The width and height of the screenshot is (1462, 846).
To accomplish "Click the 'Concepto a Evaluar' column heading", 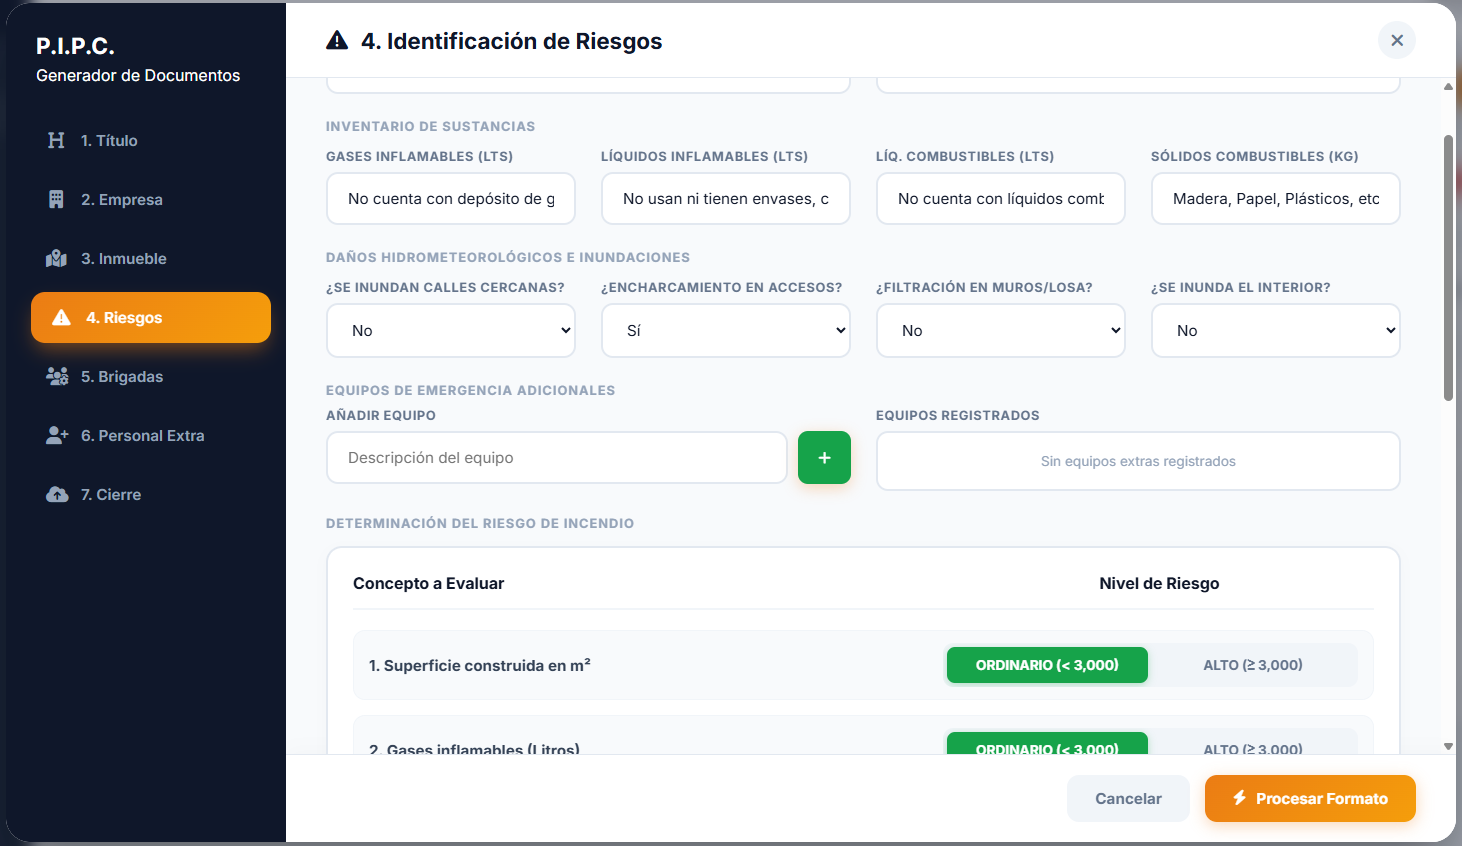I will [x=428, y=583].
